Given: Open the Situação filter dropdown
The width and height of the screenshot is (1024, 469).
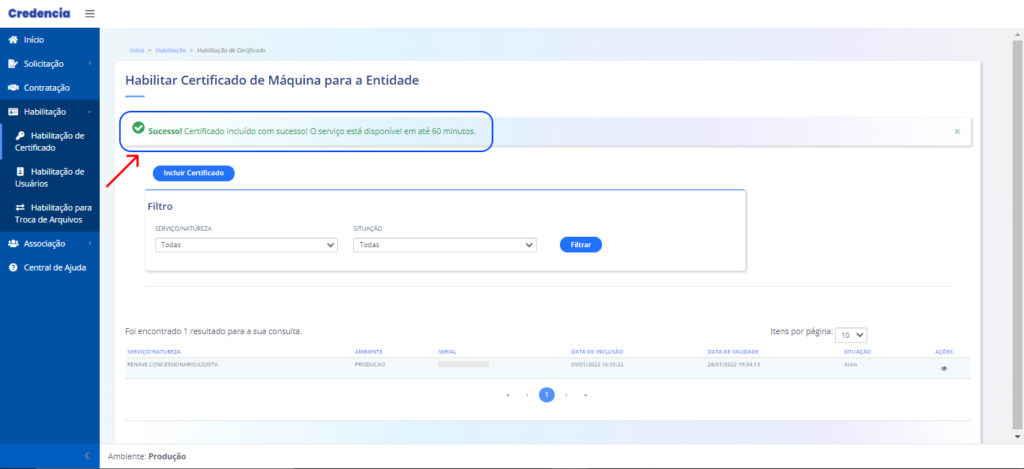Looking at the screenshot, I should (445, 245).
